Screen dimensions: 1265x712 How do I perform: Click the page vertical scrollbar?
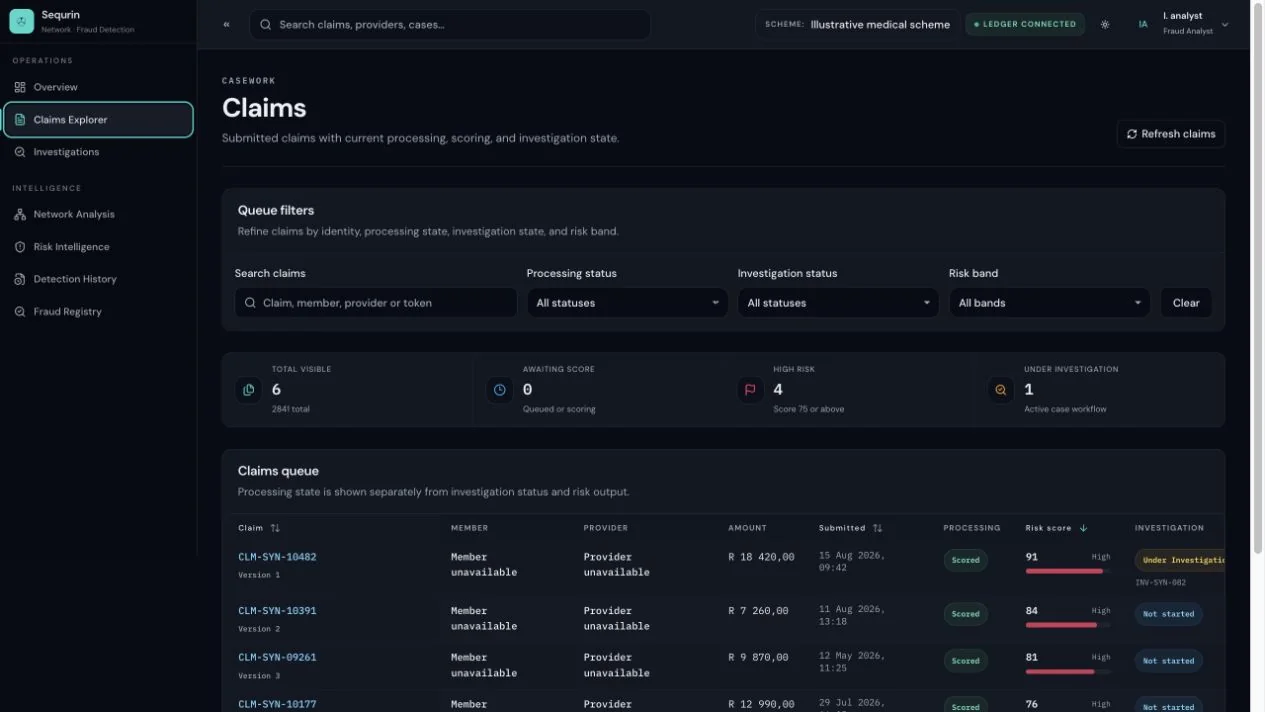click(x=1257, y=280)
